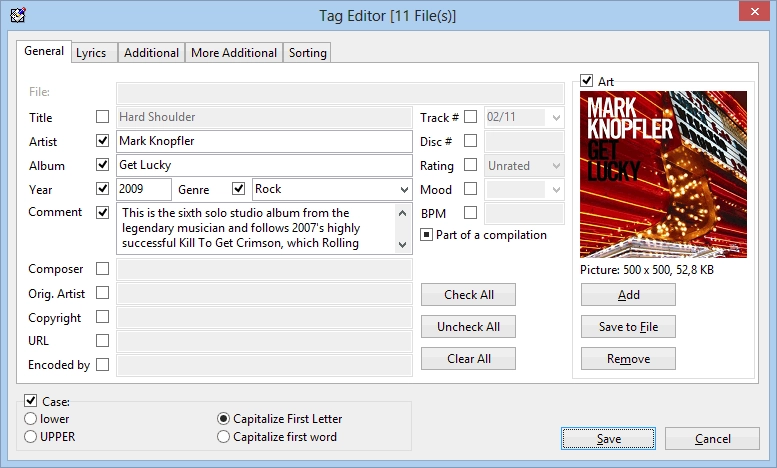
Task: Click the Comment scrollbar down arrow
Action: [402, 244]
